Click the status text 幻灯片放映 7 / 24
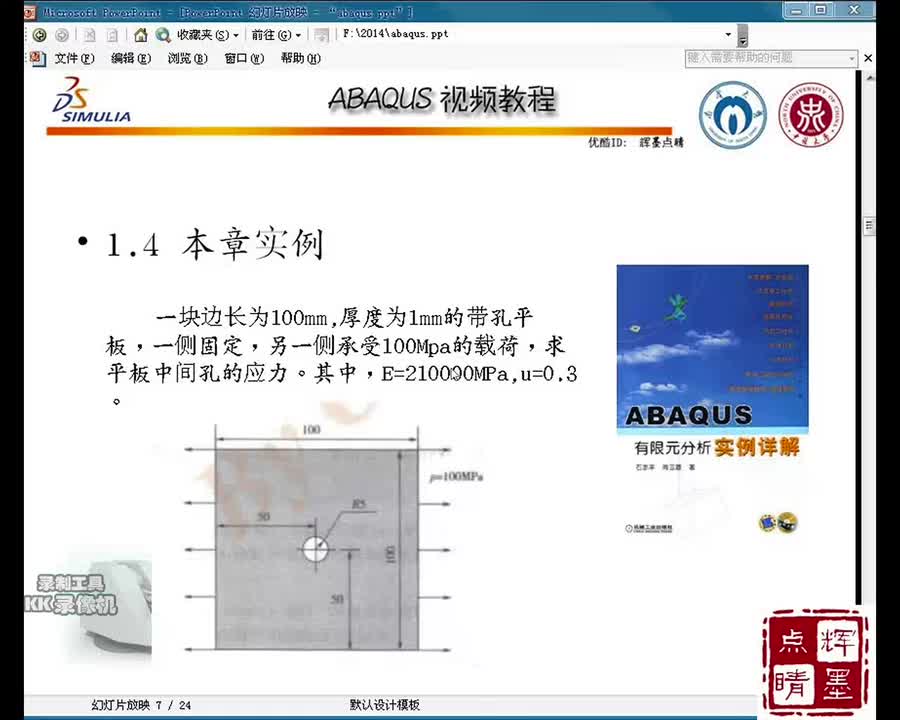The image size is (900, 720). click(x=141, y=704)
